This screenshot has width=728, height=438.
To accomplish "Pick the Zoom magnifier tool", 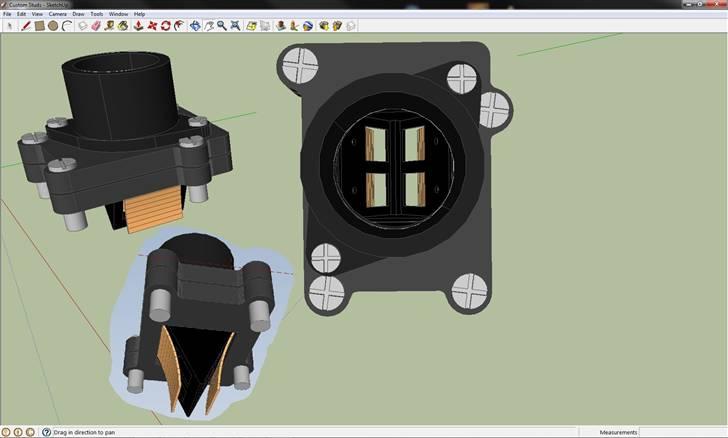I will click(x=221, y=25).
